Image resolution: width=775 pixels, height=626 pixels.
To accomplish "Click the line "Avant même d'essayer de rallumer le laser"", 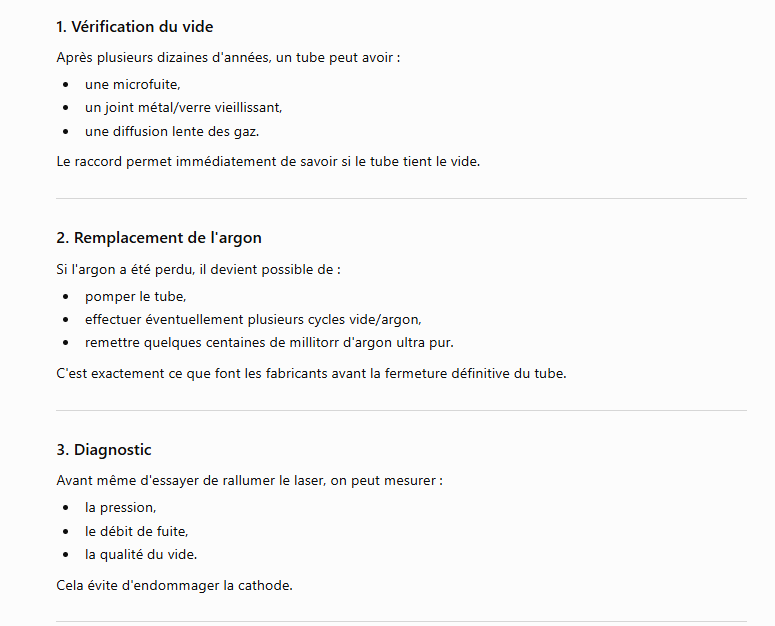I will 250,481.
